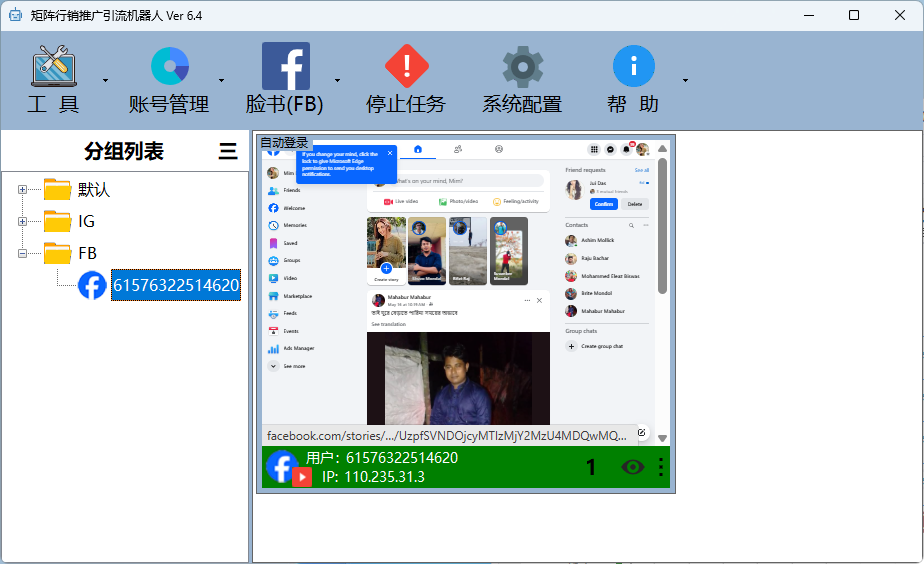This screenshot has width=924, height=564.
Task: Open 系统配置 system configuration
Action: click(x=522, y=79)
